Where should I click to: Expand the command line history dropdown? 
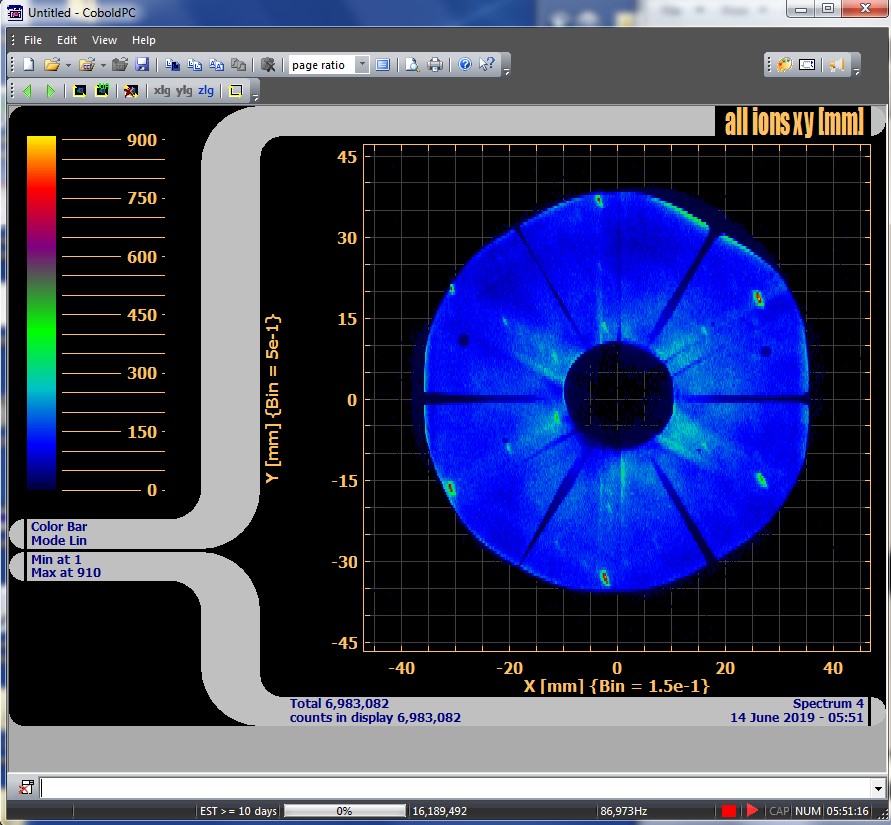point(877,788)
